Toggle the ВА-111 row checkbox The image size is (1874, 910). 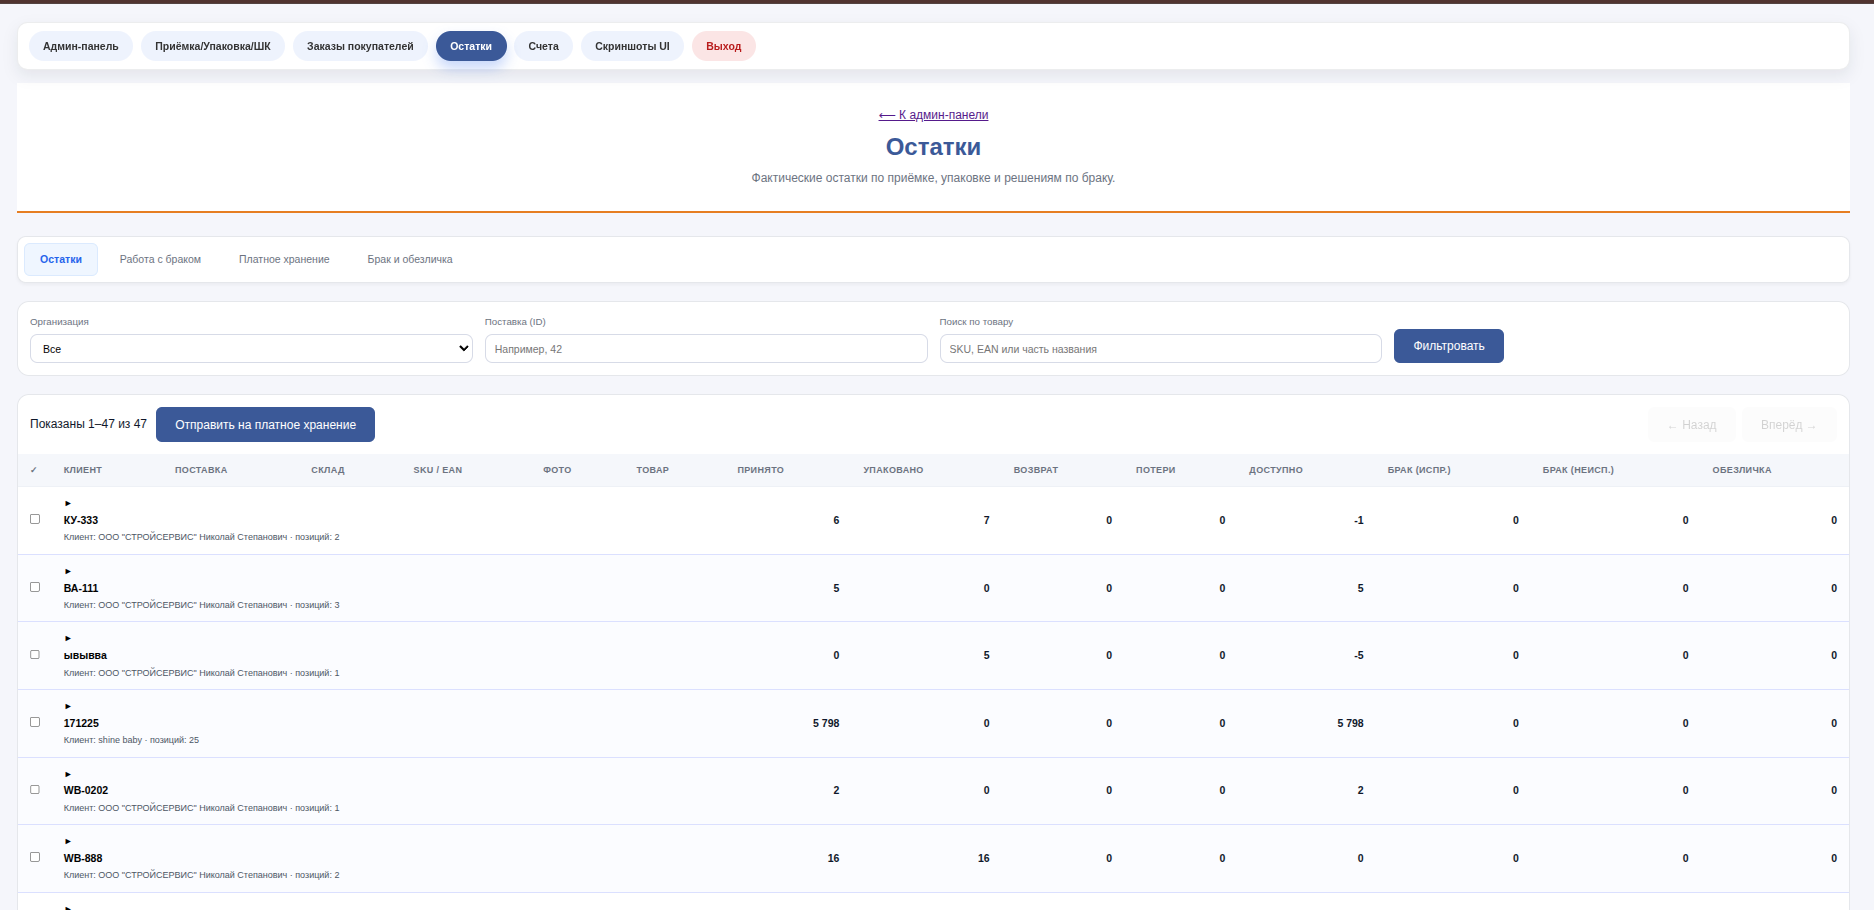[x=35, y=587]
